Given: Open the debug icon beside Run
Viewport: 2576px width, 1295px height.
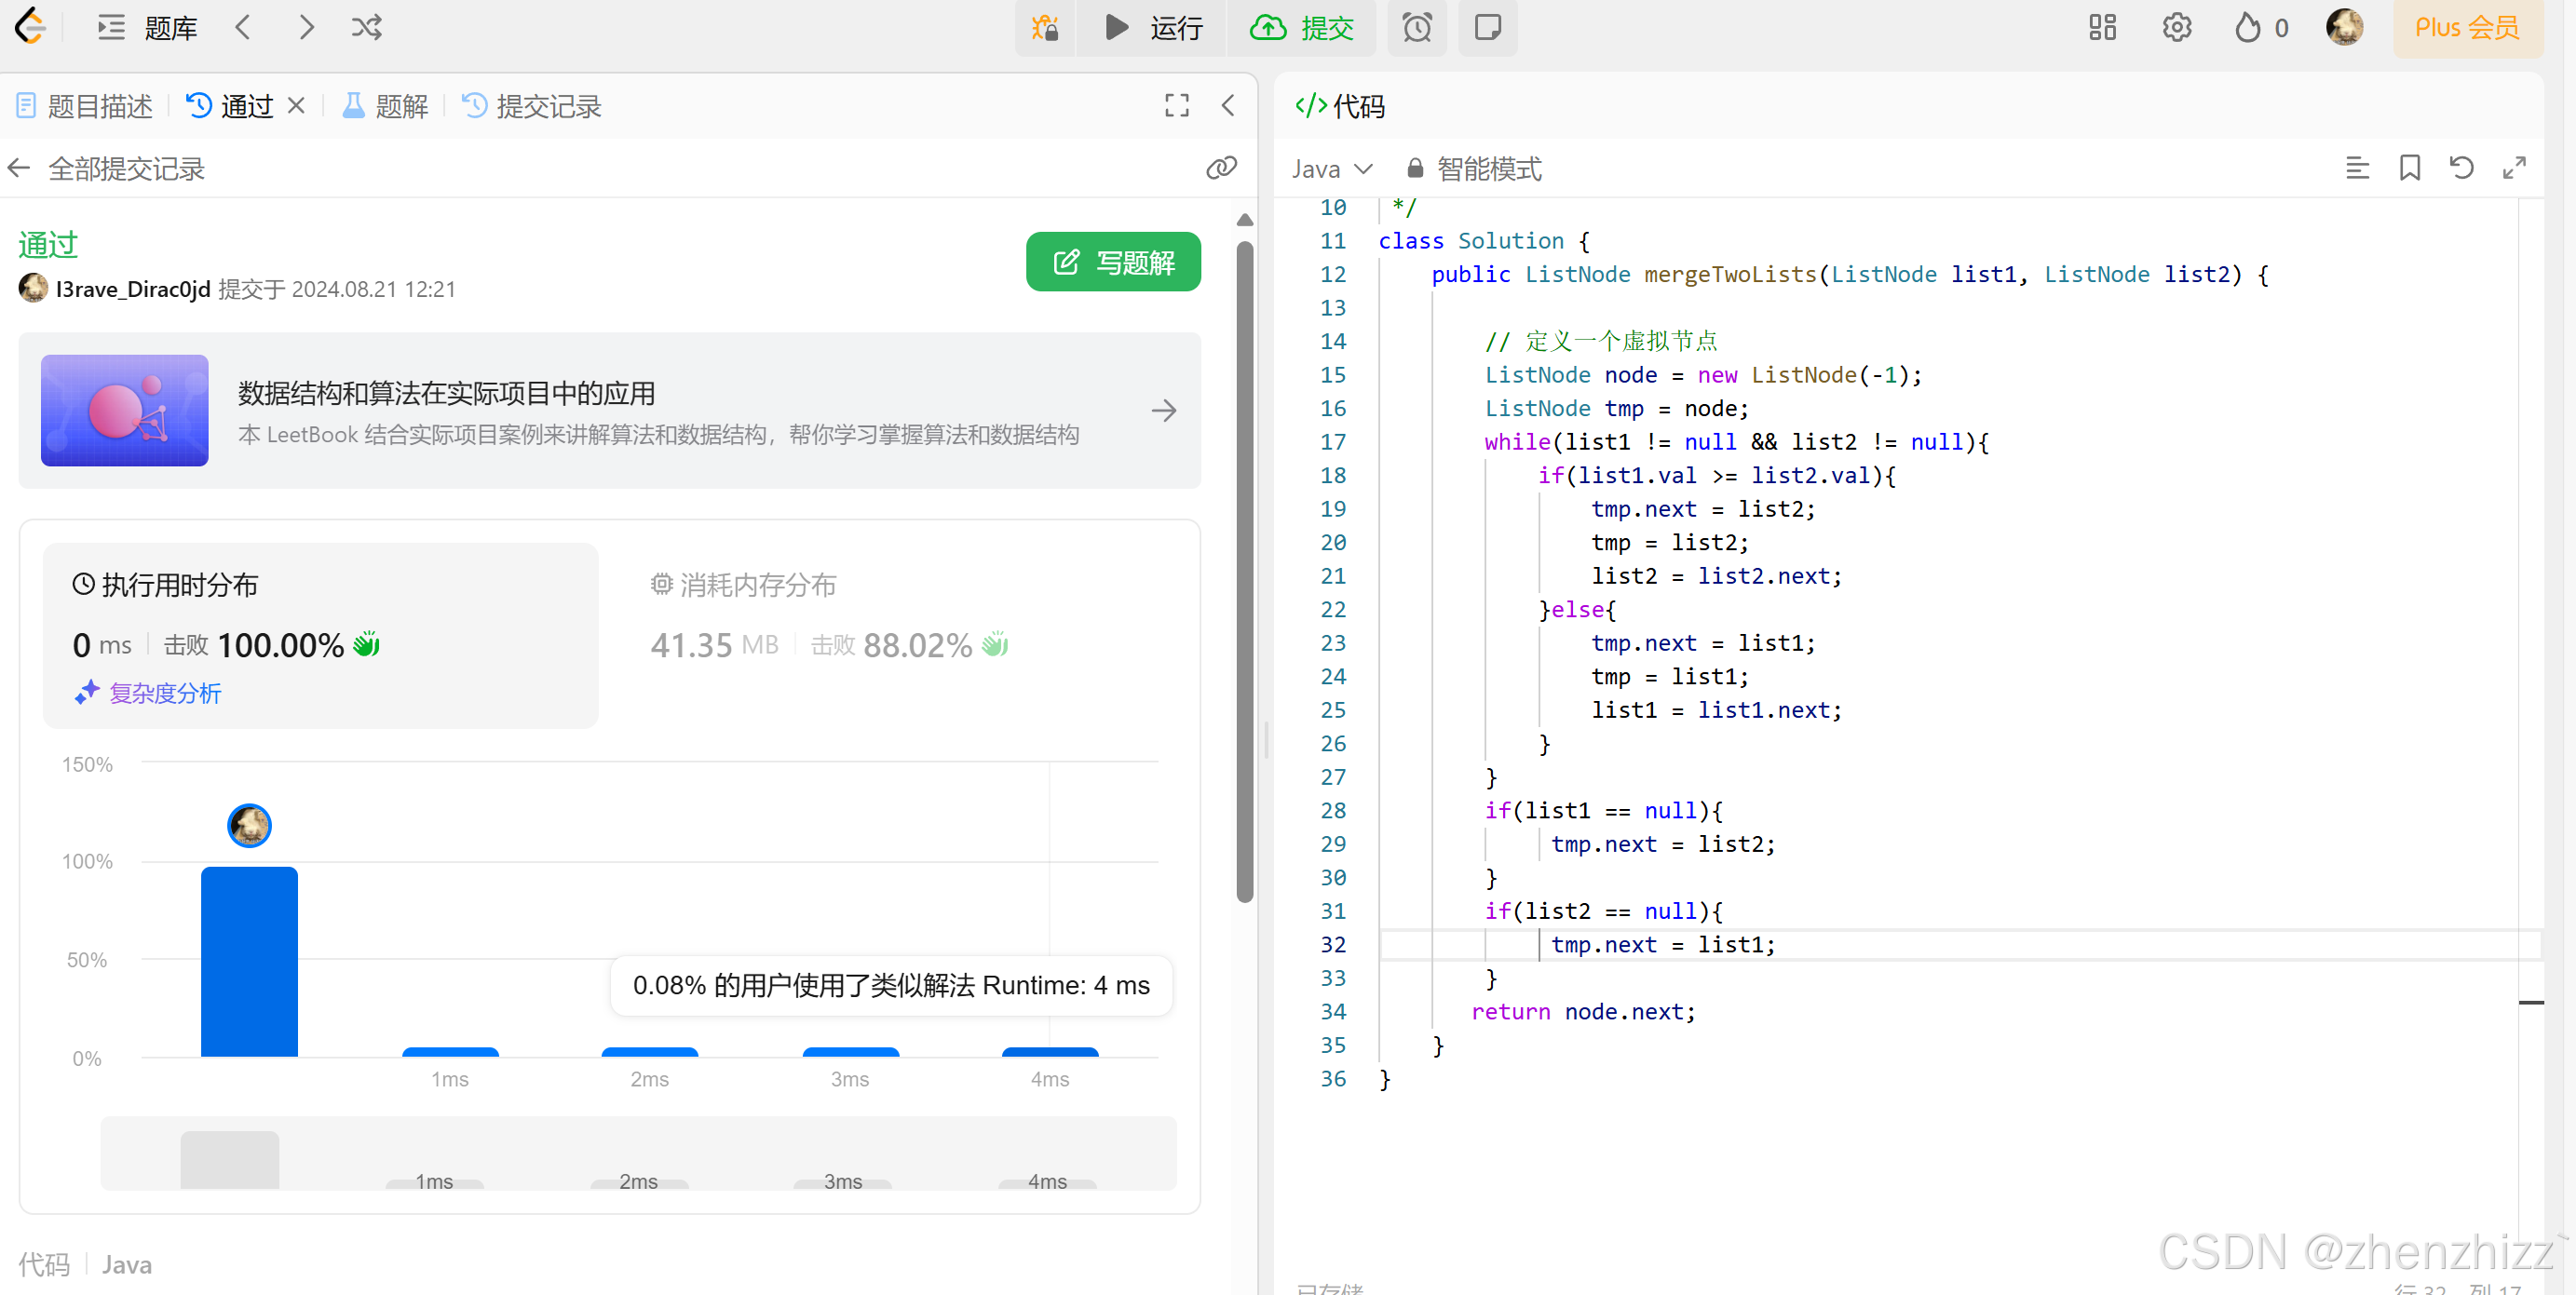Looking at the screenshot, I should (x=1045, y=27).
